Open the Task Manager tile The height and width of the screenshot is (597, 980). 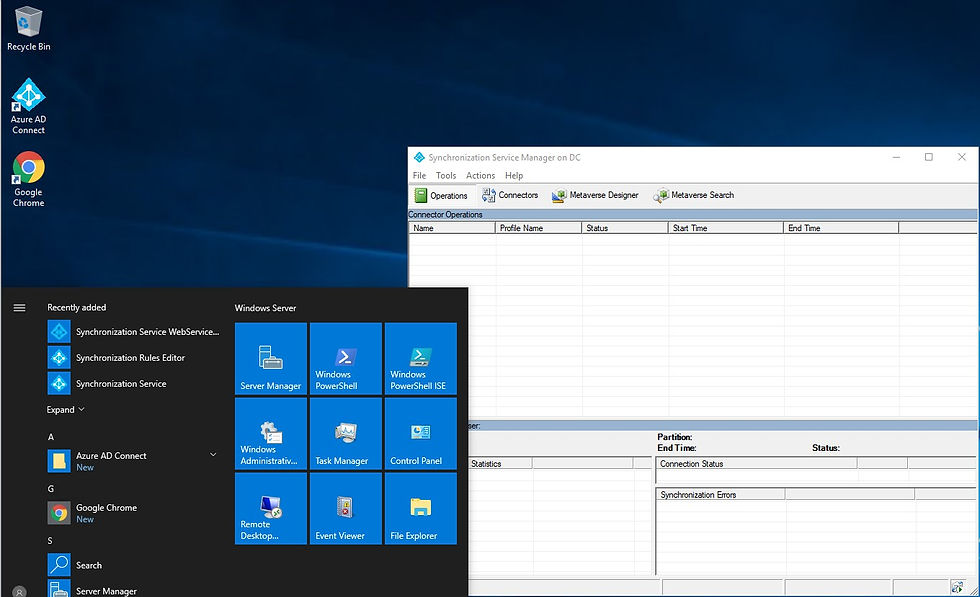point(346,434)
